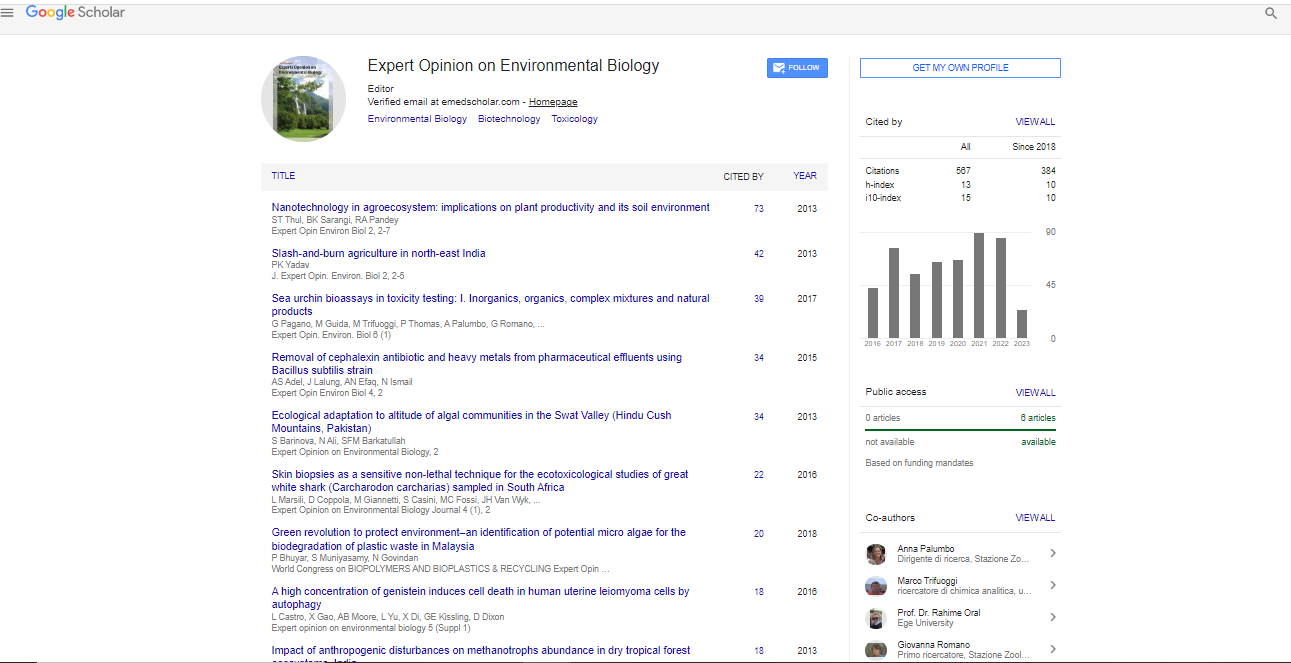Click the 2023 bar in citation chart
The height and width of the screenshot is (663, 1291).
click(x=1022, y=324)
